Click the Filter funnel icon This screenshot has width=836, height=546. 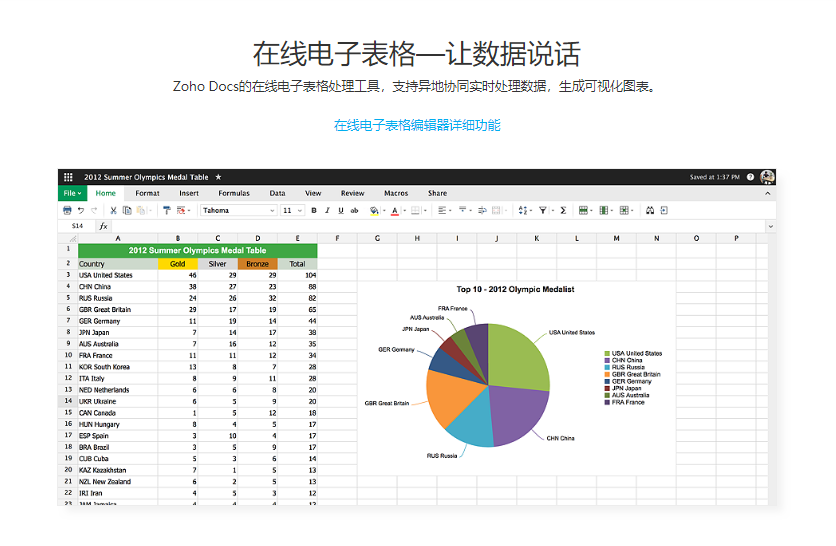[542, 211]
